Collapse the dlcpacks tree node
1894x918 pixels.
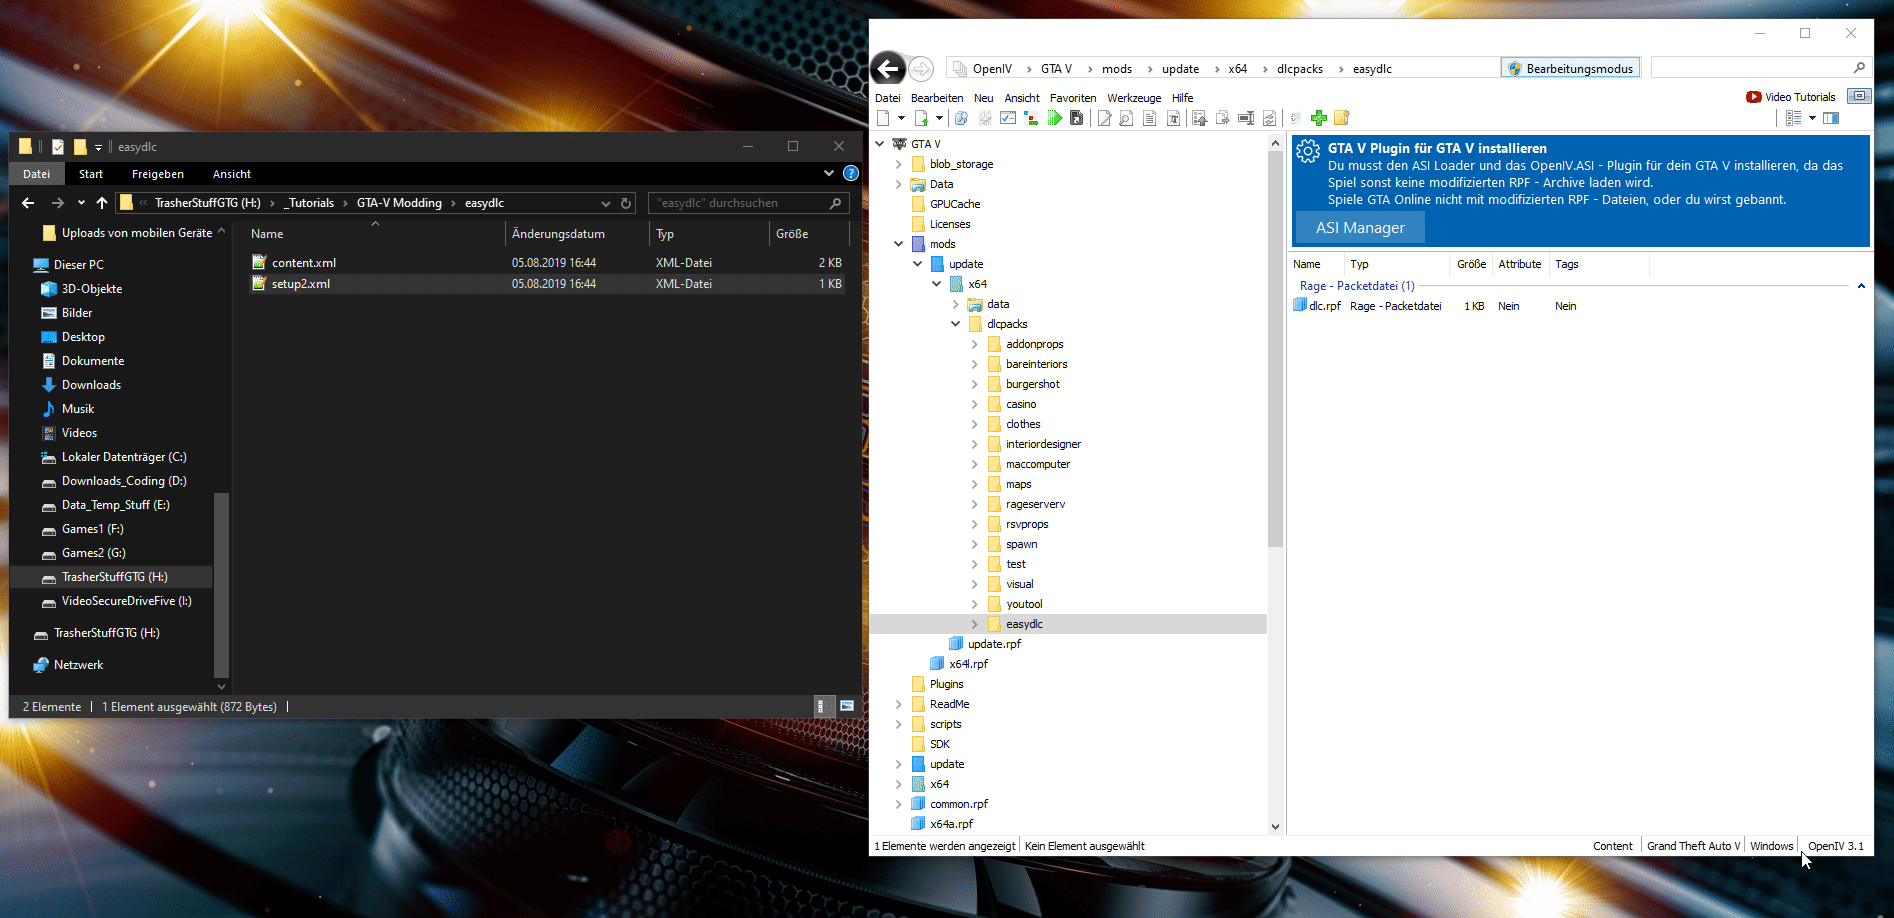point(955,324)
